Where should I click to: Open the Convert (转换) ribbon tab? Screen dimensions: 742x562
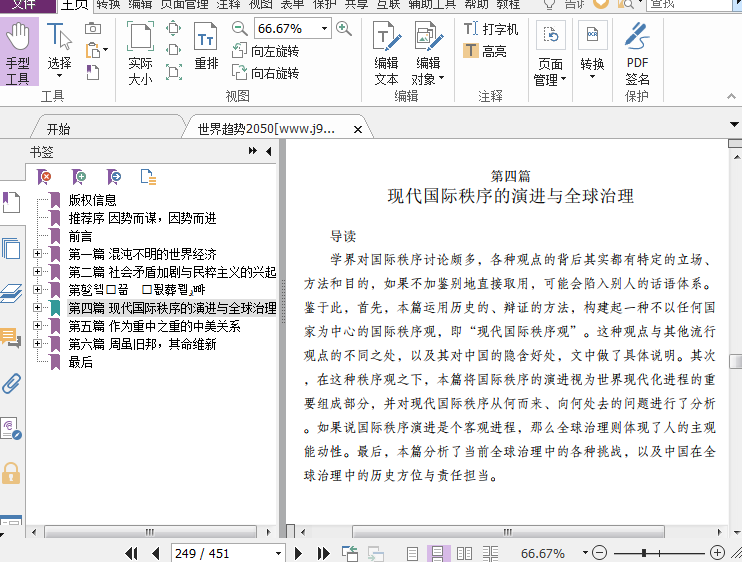click(x=108, y=5)
